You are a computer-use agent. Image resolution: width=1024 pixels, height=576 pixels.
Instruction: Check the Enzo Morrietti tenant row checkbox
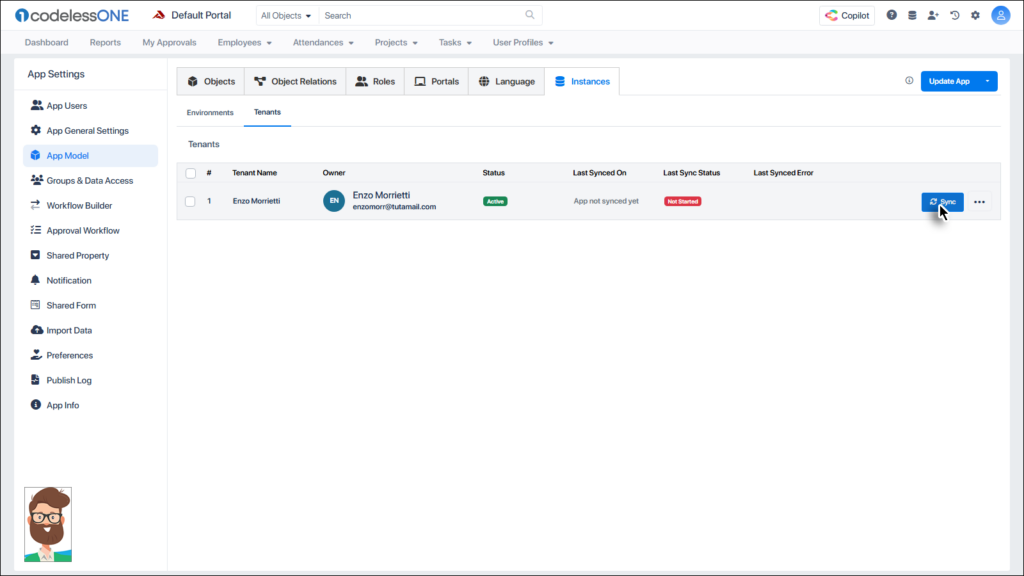coord(190,201)
